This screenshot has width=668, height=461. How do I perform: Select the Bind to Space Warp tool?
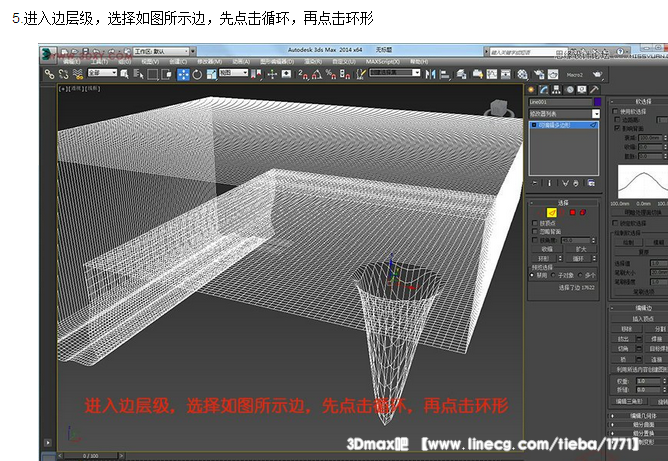point(78,74)
